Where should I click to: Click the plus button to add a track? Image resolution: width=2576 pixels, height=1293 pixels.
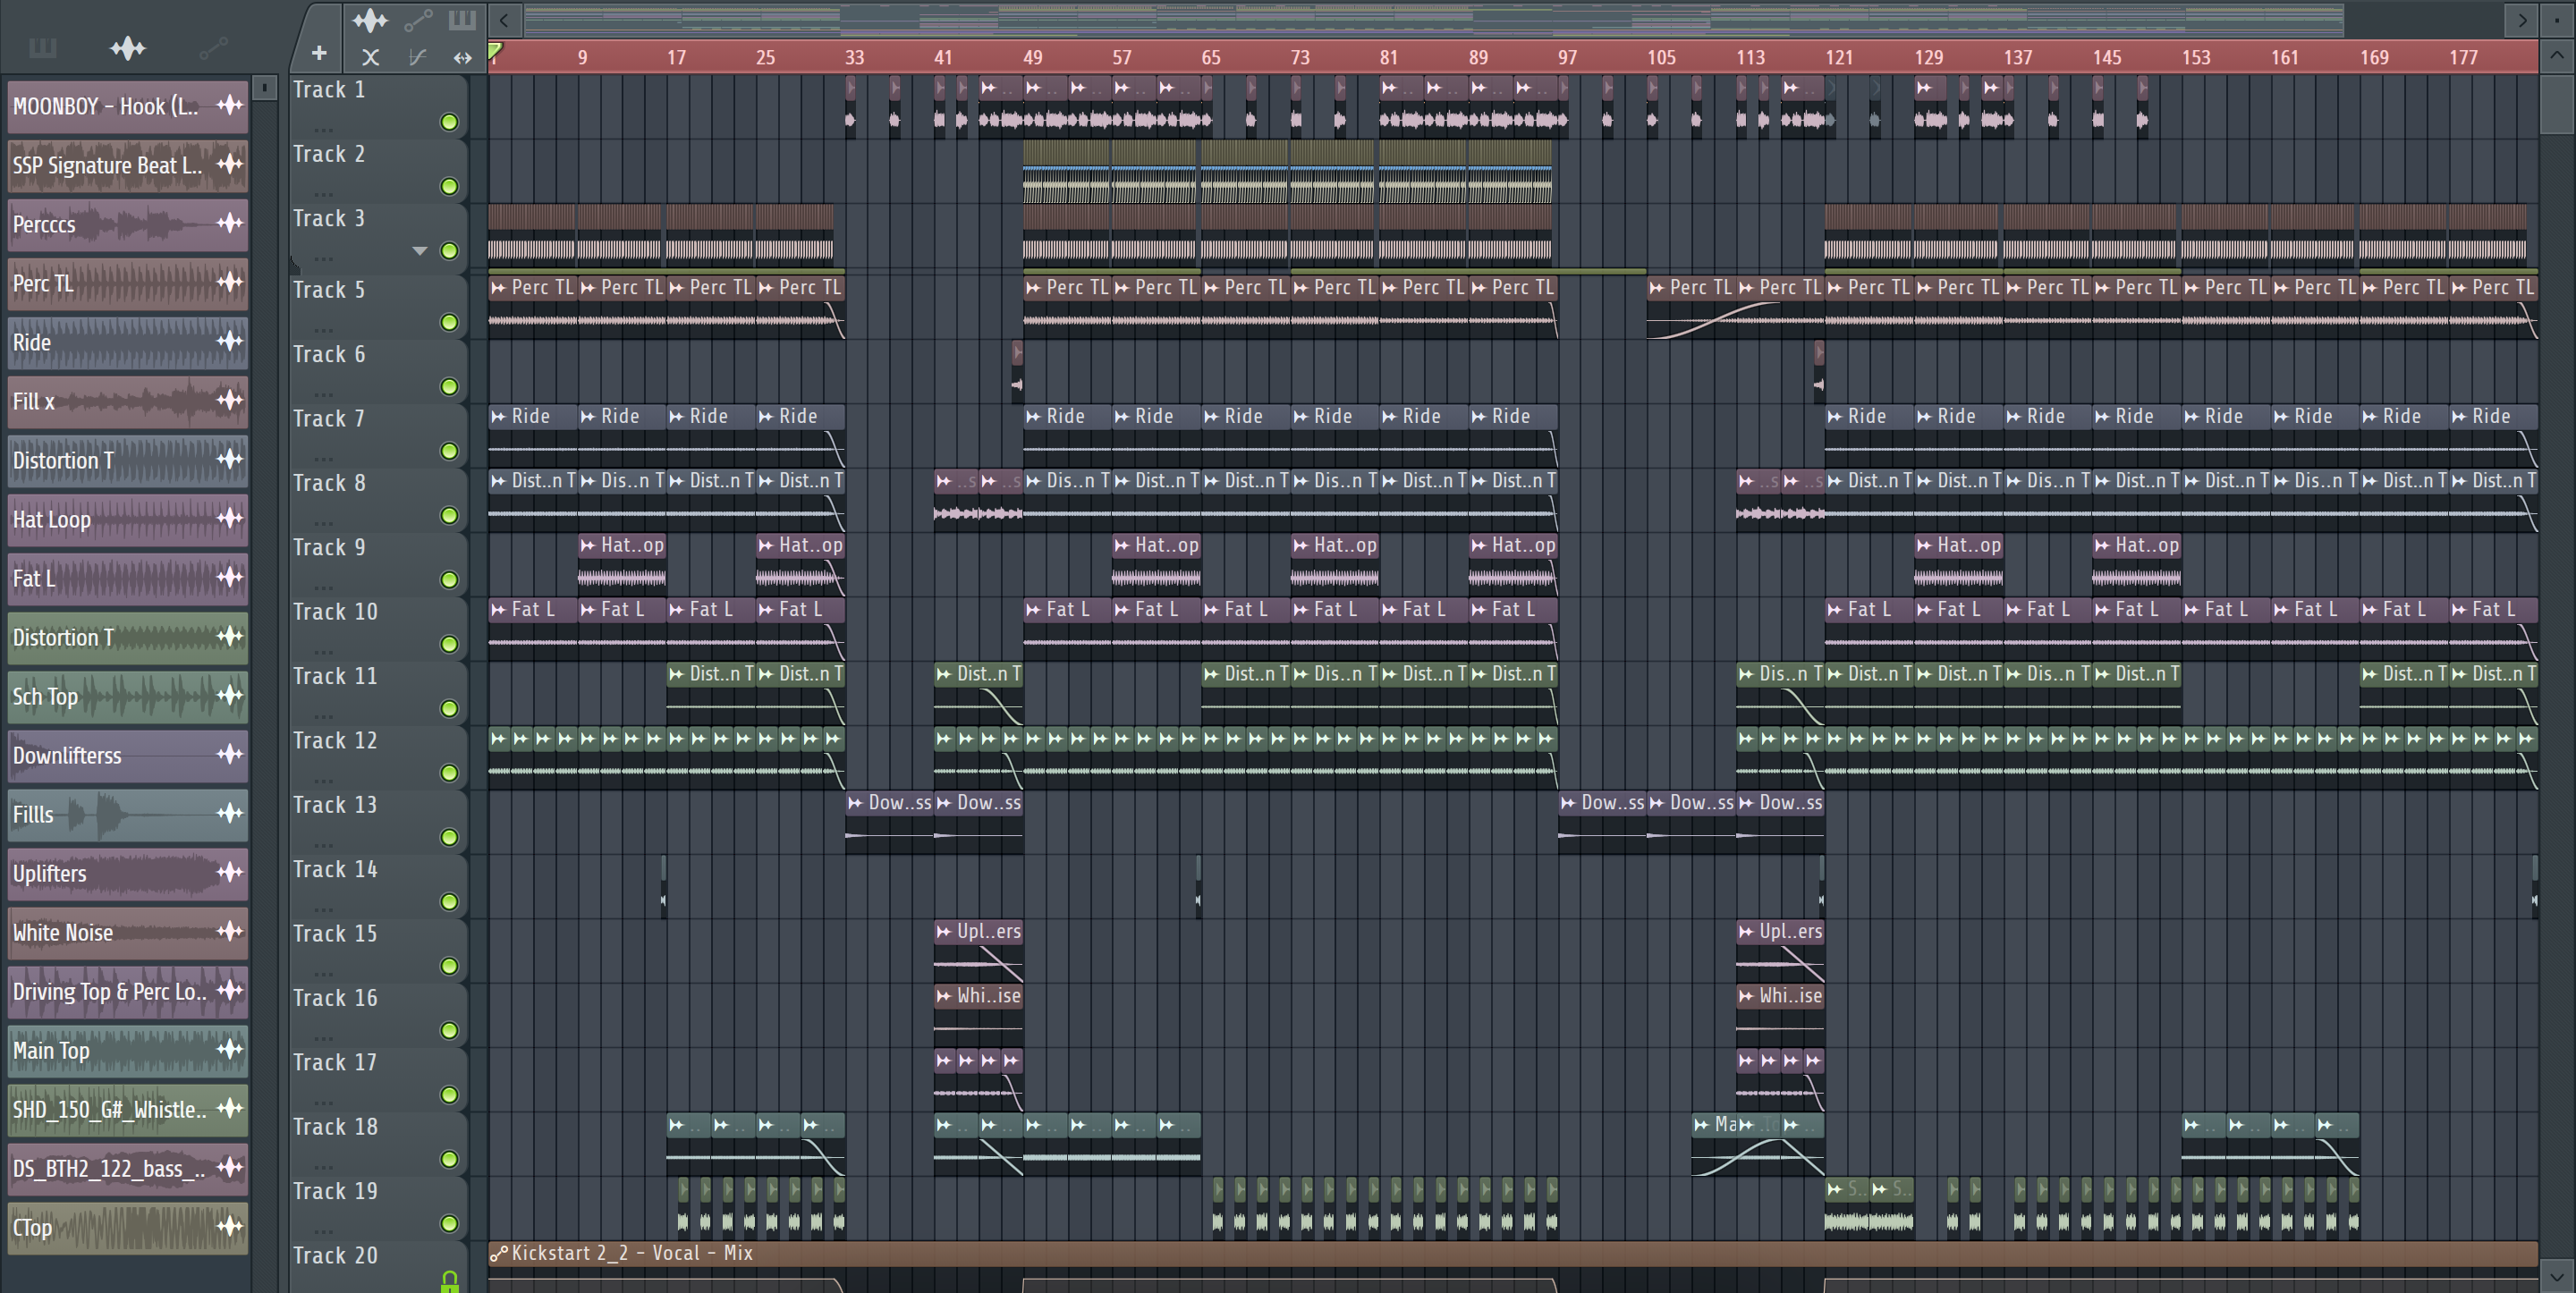pyautogui.click(x=319, y=53)
